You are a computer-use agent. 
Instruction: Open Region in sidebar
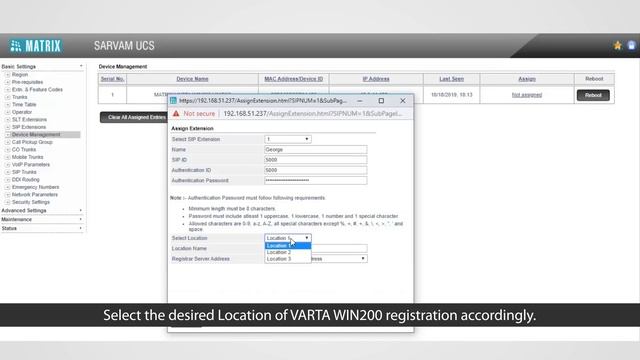pos(20,75)
